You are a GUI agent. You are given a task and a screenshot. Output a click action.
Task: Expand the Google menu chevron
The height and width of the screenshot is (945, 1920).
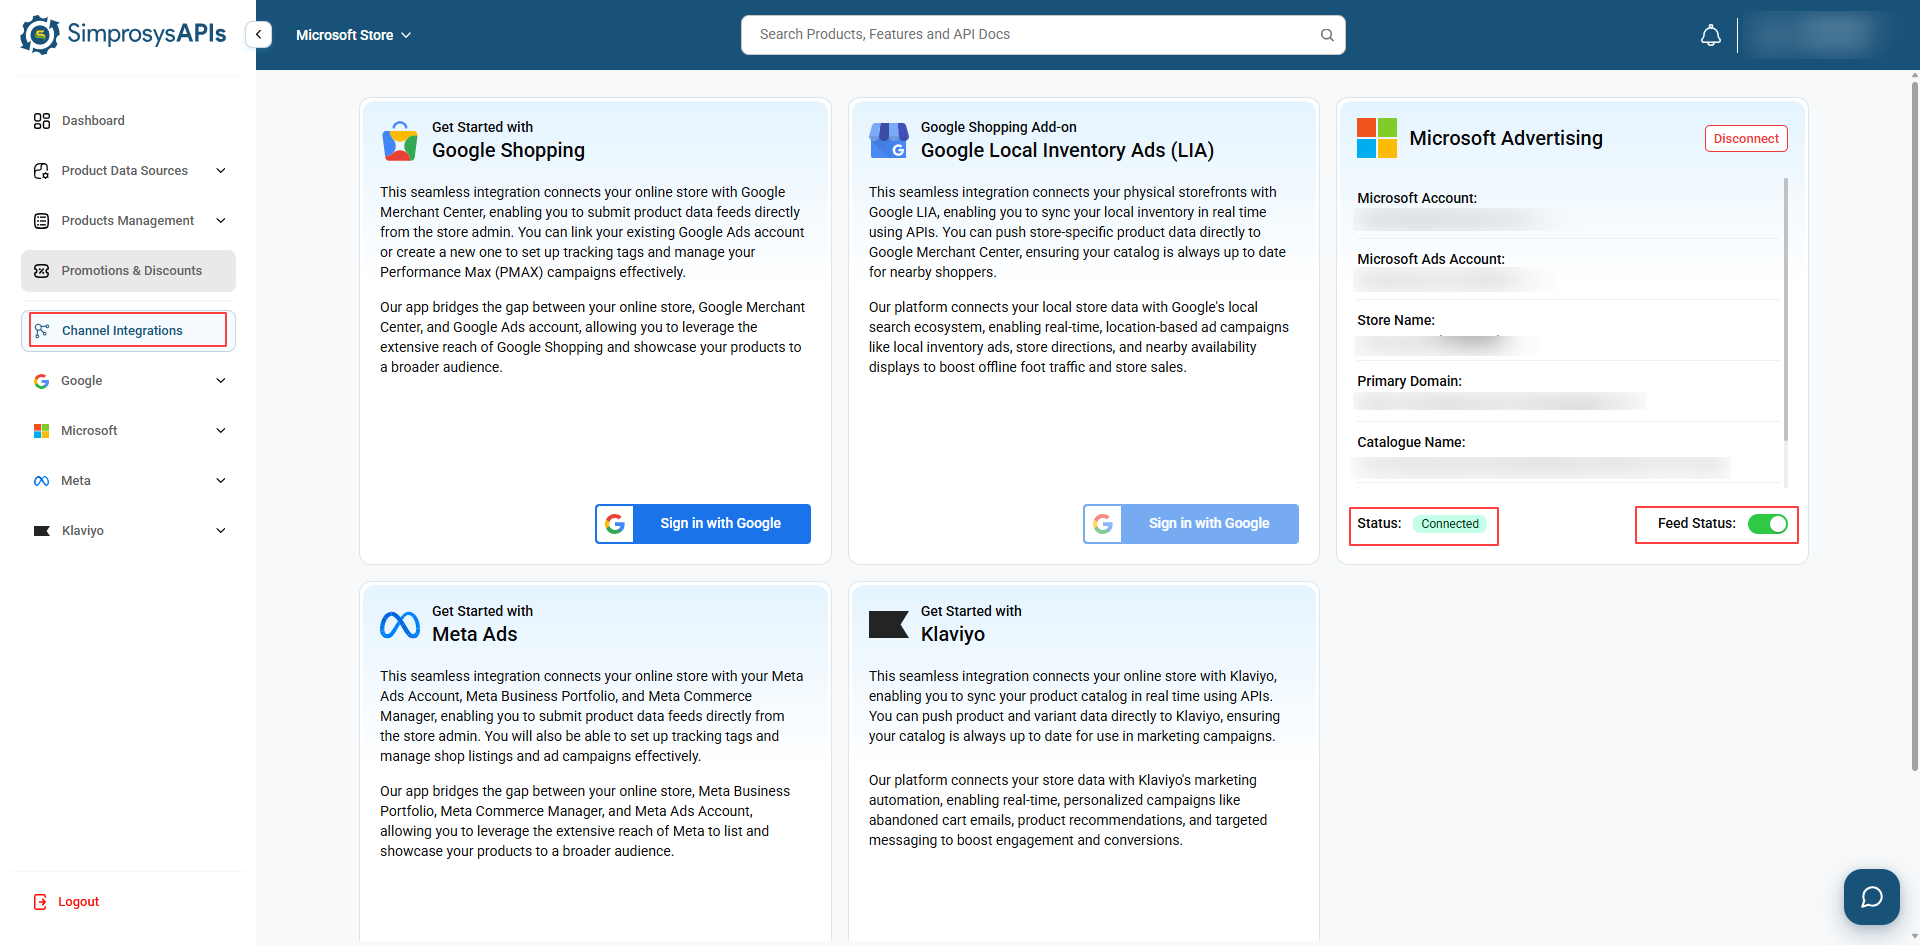point(221,381)
